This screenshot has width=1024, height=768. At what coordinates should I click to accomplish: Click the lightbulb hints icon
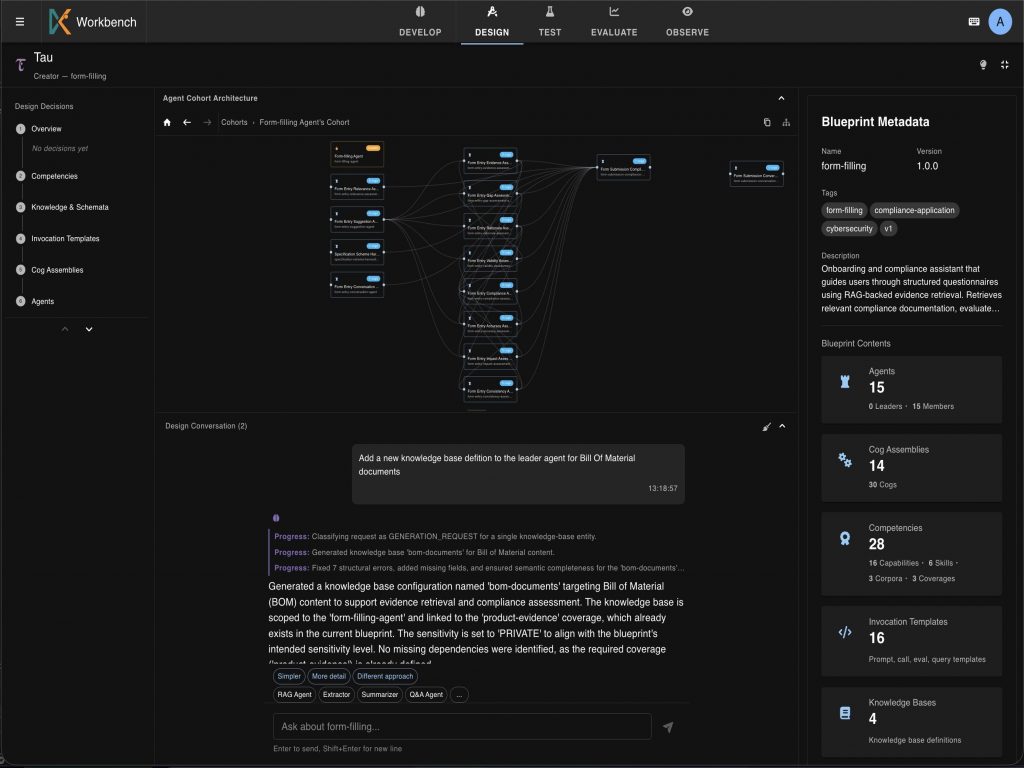[983, 65]
